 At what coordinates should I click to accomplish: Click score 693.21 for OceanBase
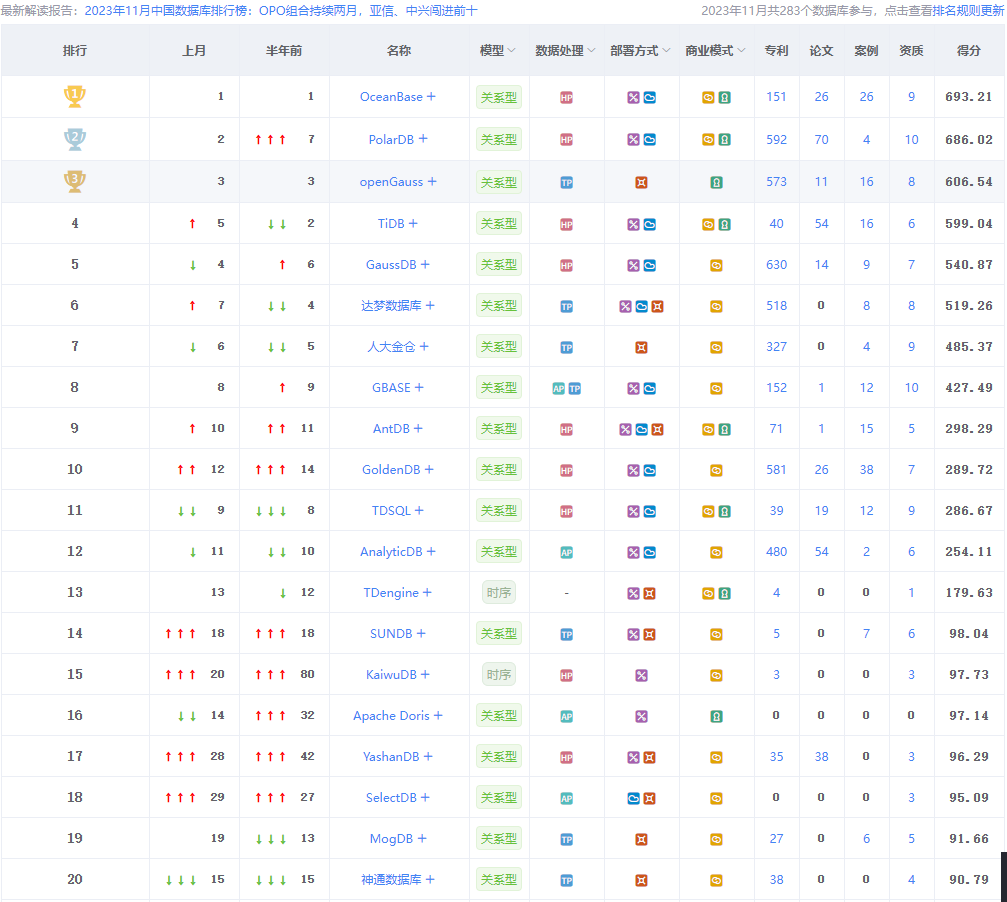[968, 97]
